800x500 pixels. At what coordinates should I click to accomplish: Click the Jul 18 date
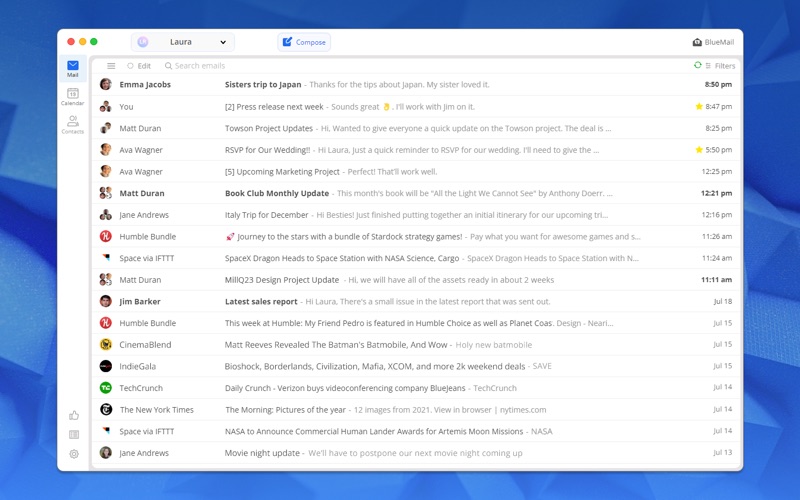722,301
